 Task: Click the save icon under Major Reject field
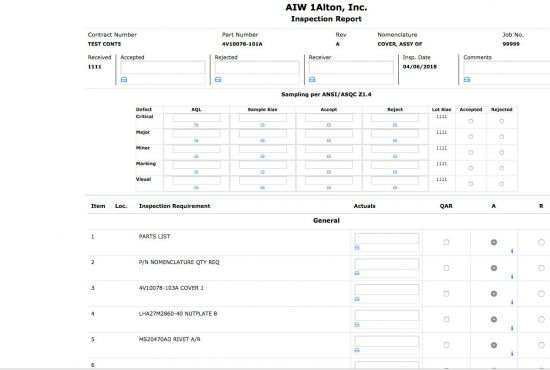point(395,141)
